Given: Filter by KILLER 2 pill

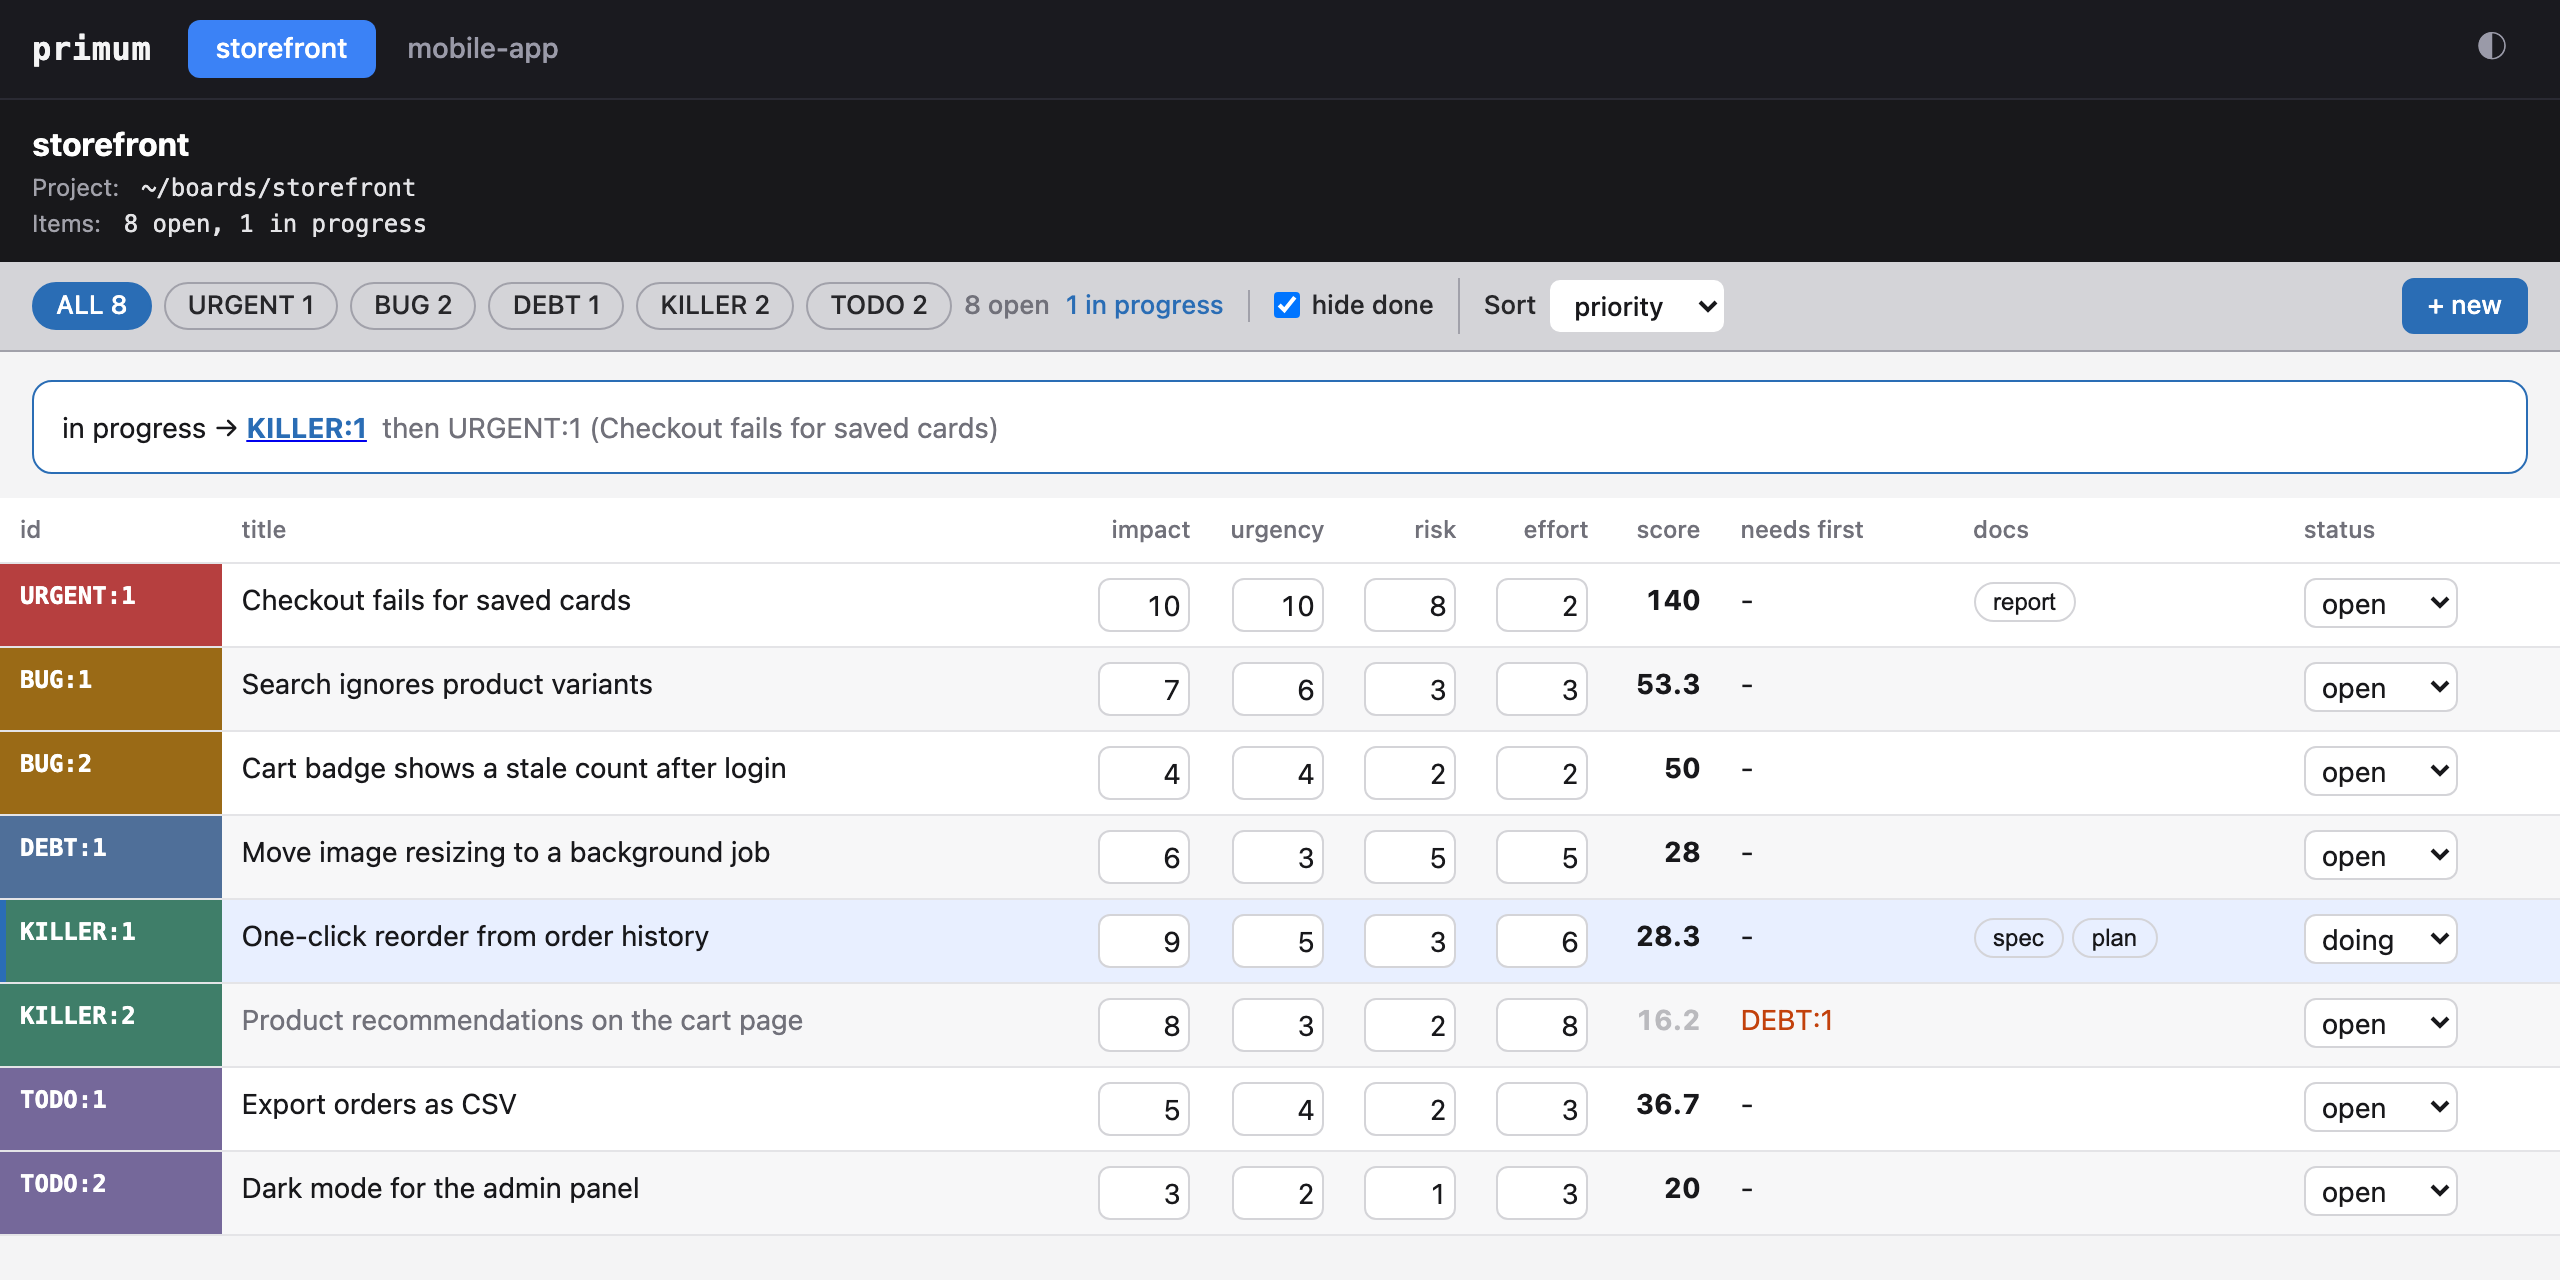Looking at the screenshot, I should pos(715,305).
